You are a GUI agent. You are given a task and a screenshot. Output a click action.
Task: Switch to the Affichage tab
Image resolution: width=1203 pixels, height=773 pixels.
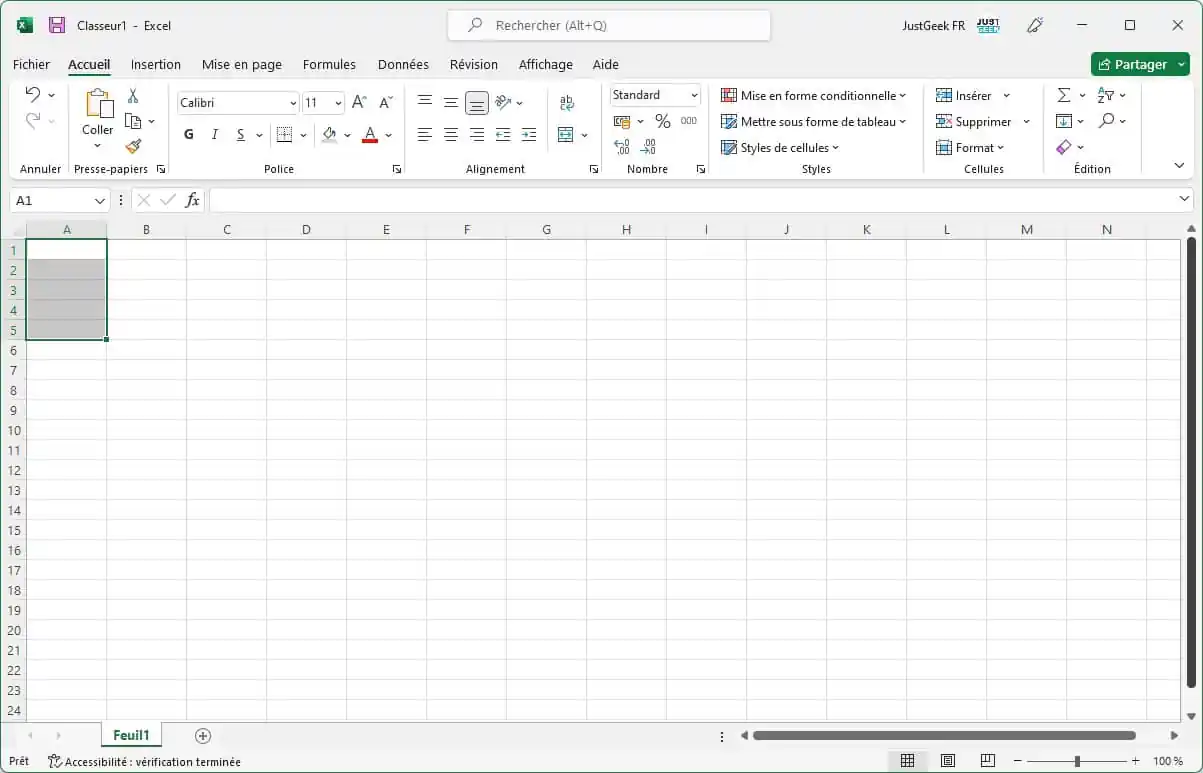point(546,64)
